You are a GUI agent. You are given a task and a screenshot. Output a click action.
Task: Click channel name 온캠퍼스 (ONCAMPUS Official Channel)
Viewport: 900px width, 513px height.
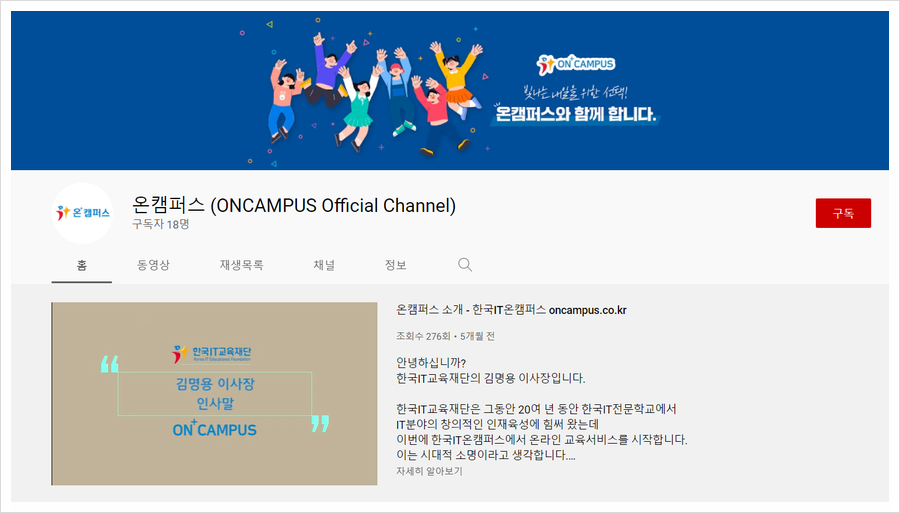pyautogui.click(x=294, y=205)
